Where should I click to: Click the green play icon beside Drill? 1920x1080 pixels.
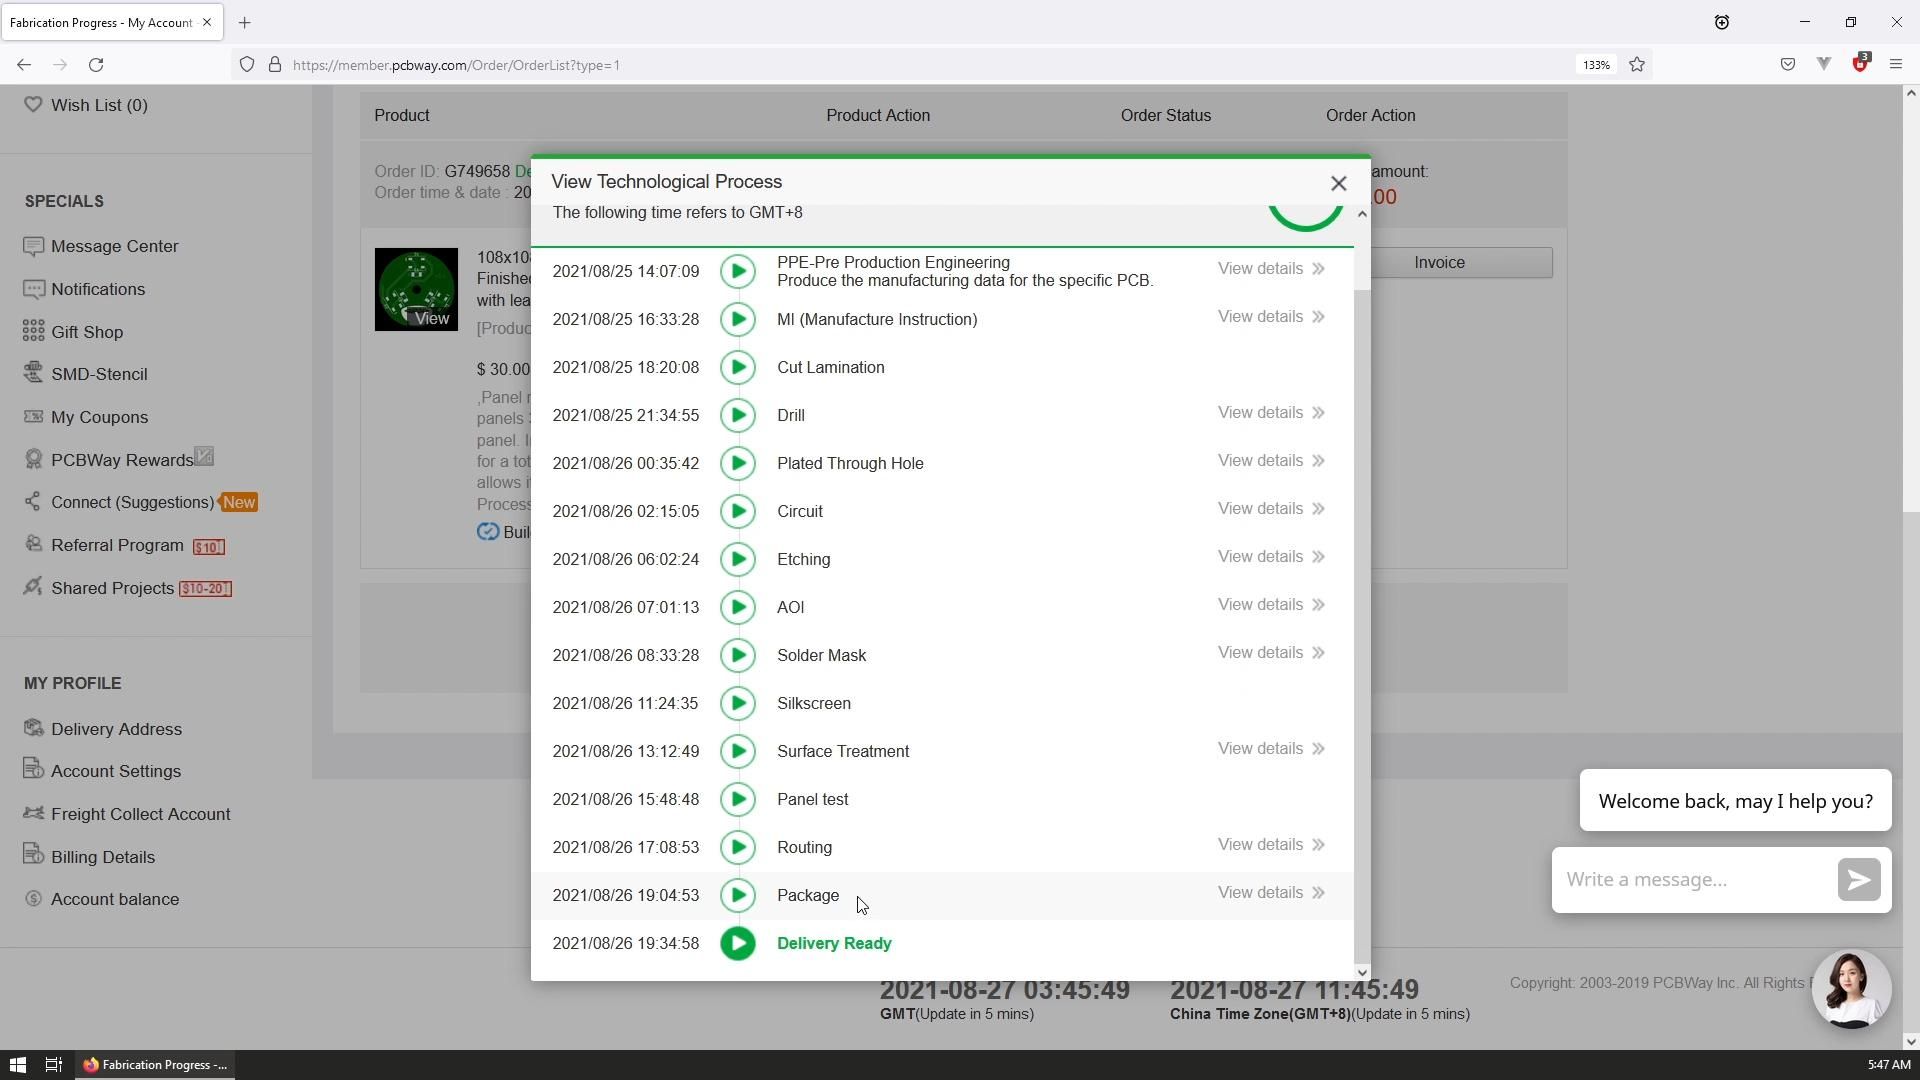pyautogui.click(x=738, y=415)
